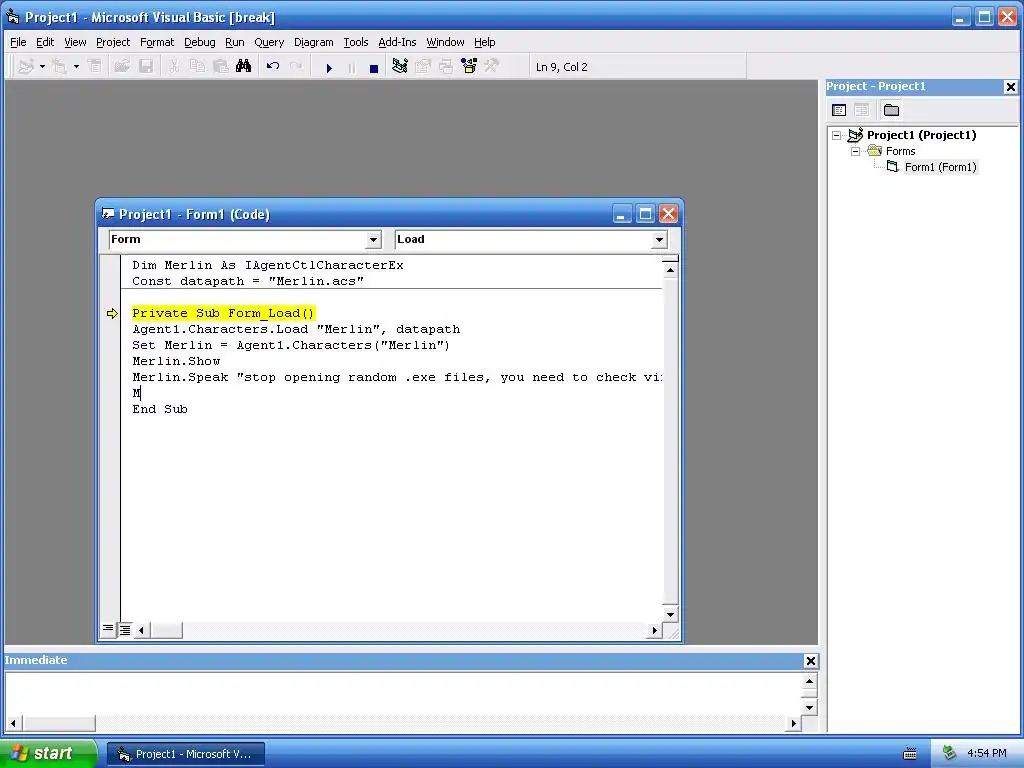Click the Find binoculars icon
This screenshot has width=1024, height=768.
(x=244, y=67)
